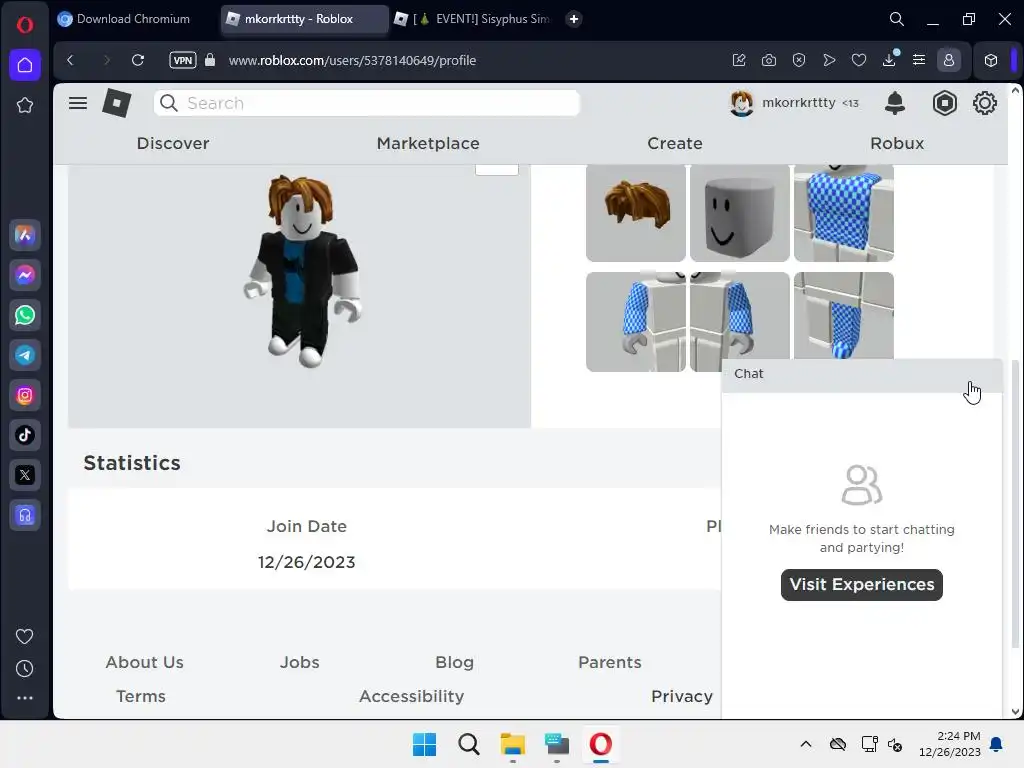Click the Visit Experiences button
1024x768 pixels.
[x=861, y=584]
